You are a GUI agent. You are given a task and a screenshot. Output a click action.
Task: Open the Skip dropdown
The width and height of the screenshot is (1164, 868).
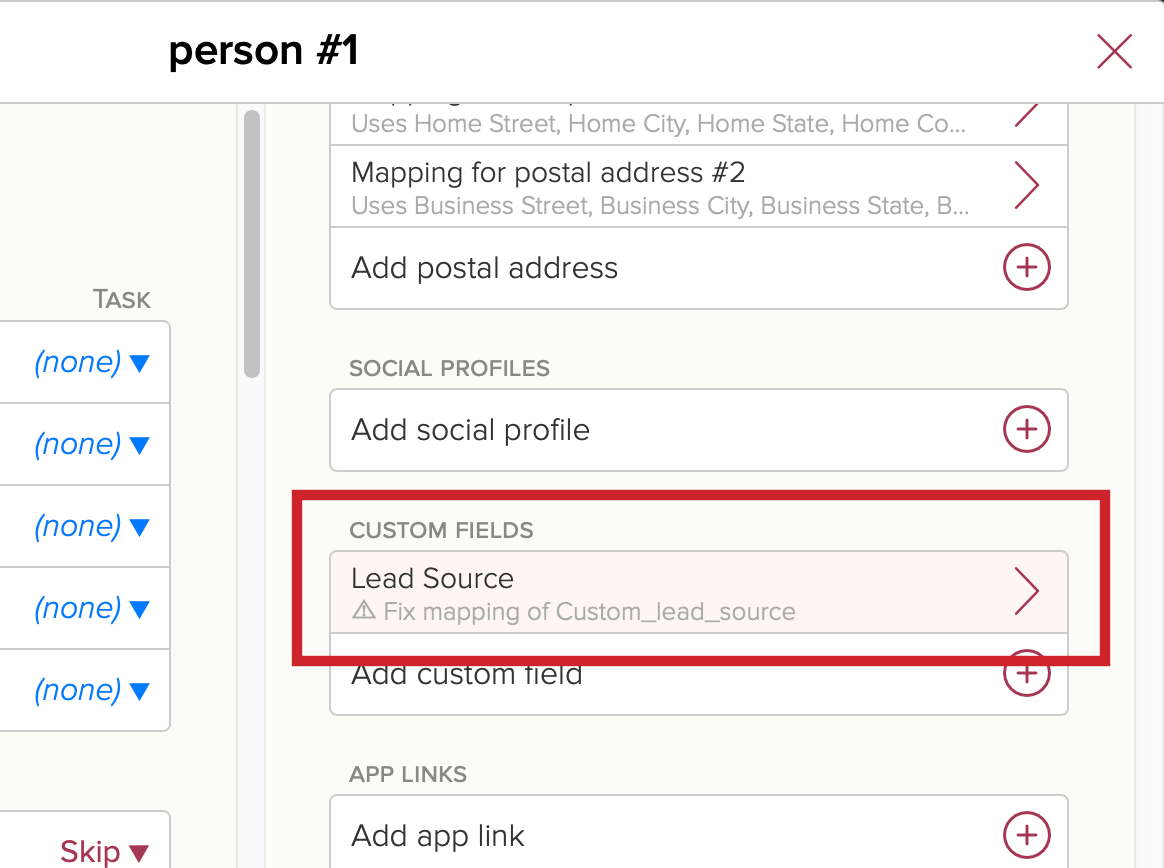click(x=105, y=852)
